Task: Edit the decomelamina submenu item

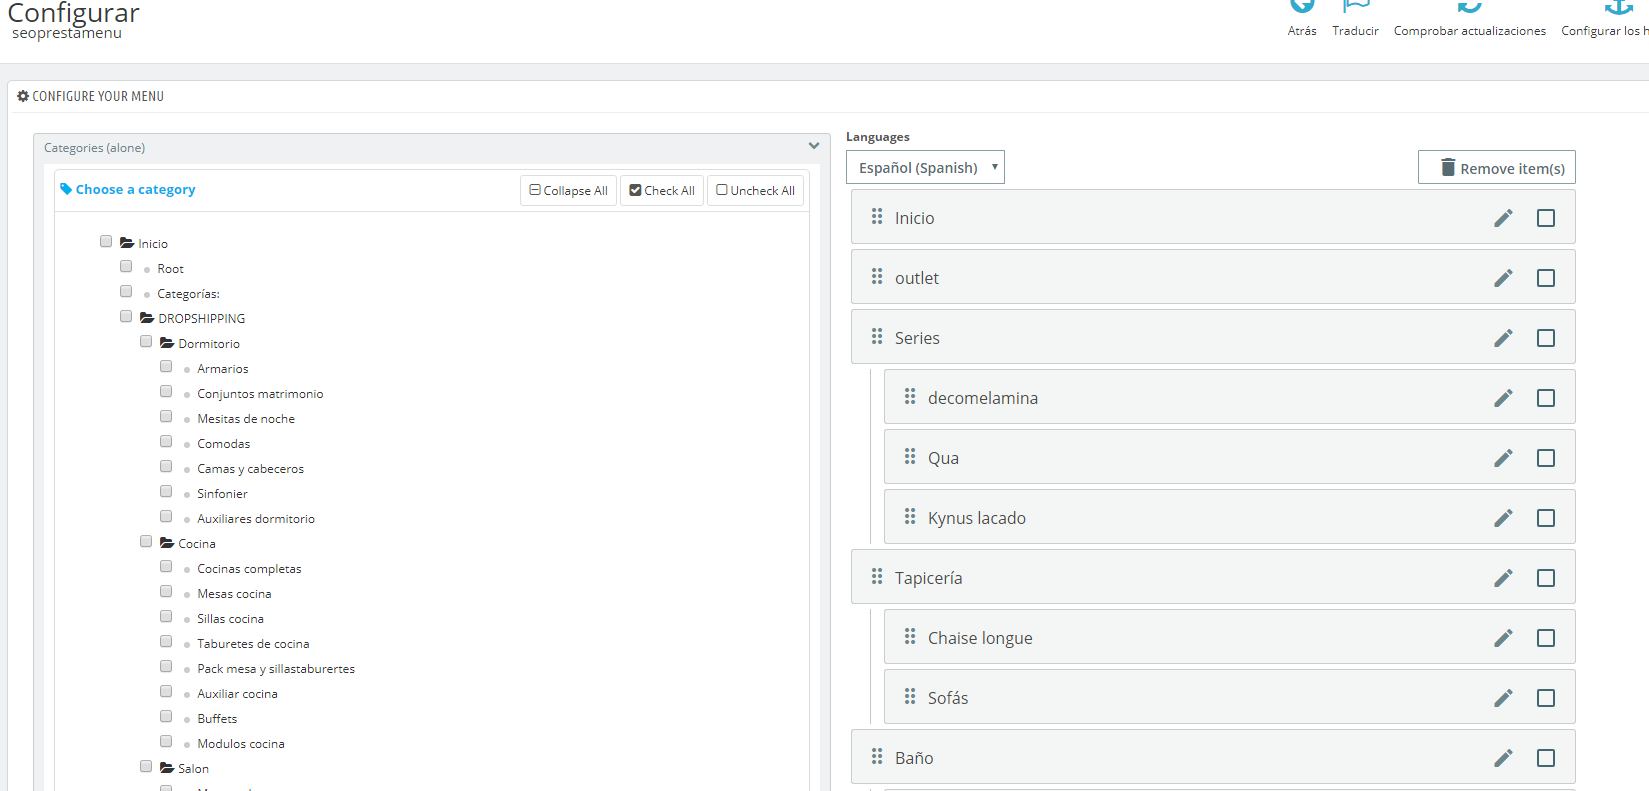Action: pyautogui.click(x=1503, y=398)
